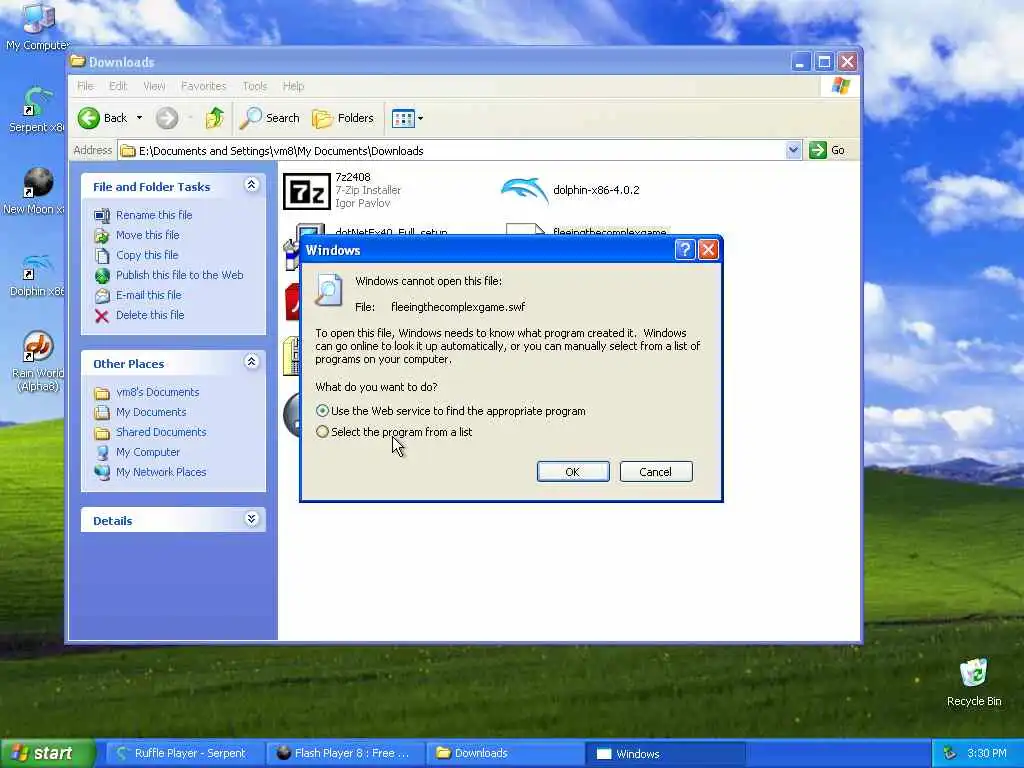1024x768 pixels.
Task: Select Use the Web service option
Action: pos(451,411)
